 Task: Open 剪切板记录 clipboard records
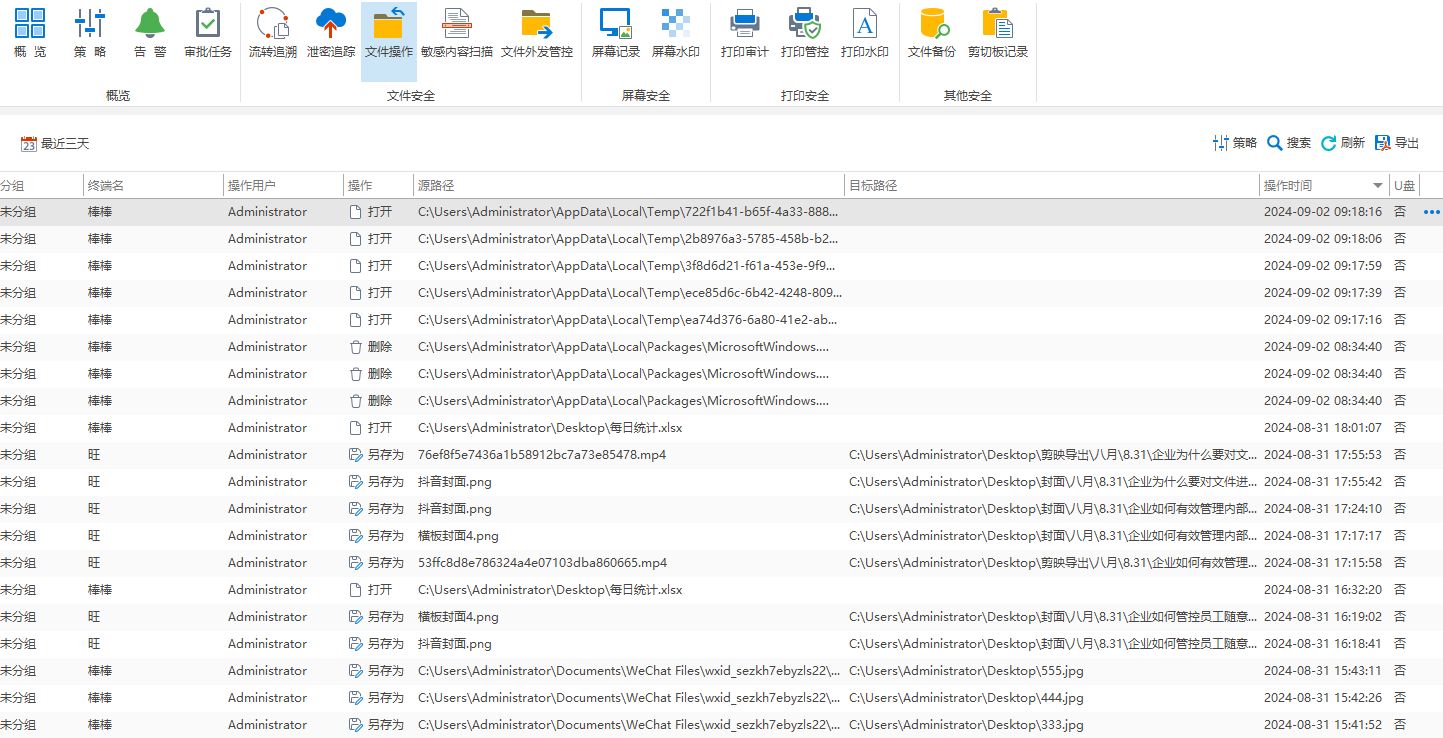998,32
